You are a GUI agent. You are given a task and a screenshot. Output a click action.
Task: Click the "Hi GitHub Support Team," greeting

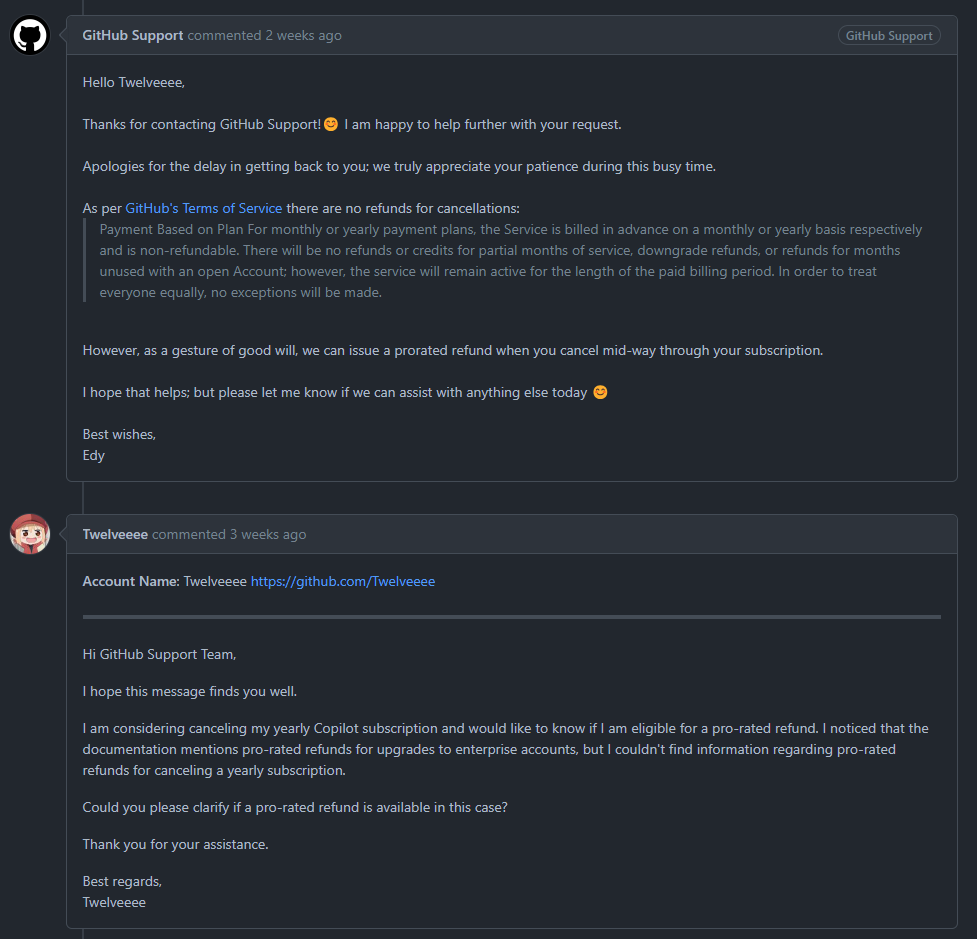pos(159,654)
